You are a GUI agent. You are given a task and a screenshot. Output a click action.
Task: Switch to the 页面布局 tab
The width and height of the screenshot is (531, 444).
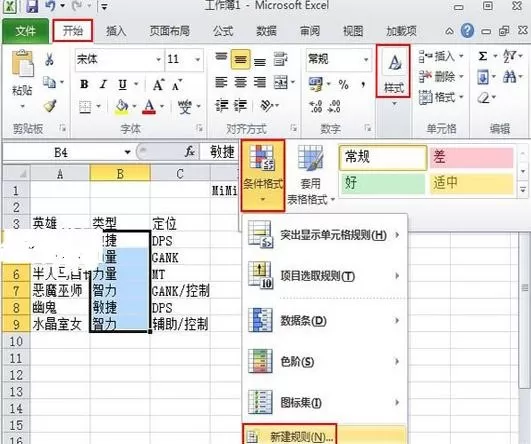pos(170,31)
